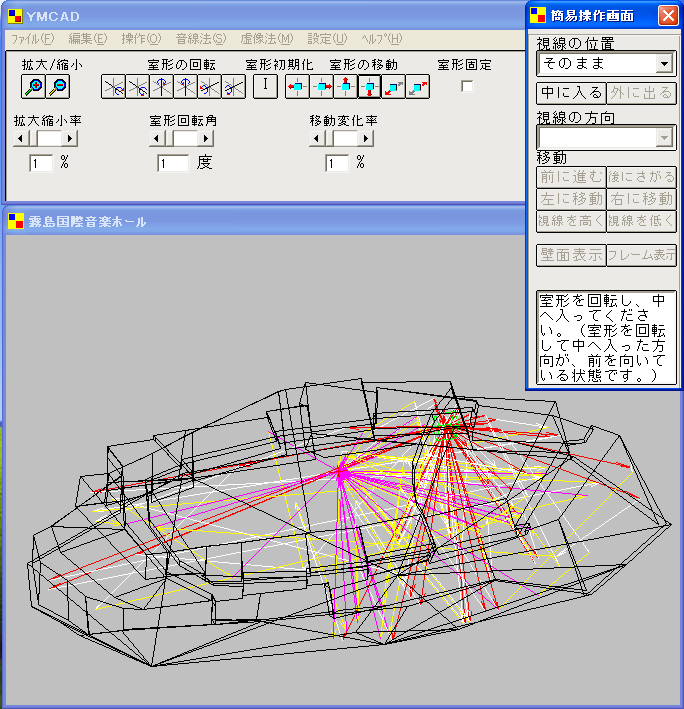684x709 pixels.
Task: Click the フレーム表示 button
Action: [641, 255]
